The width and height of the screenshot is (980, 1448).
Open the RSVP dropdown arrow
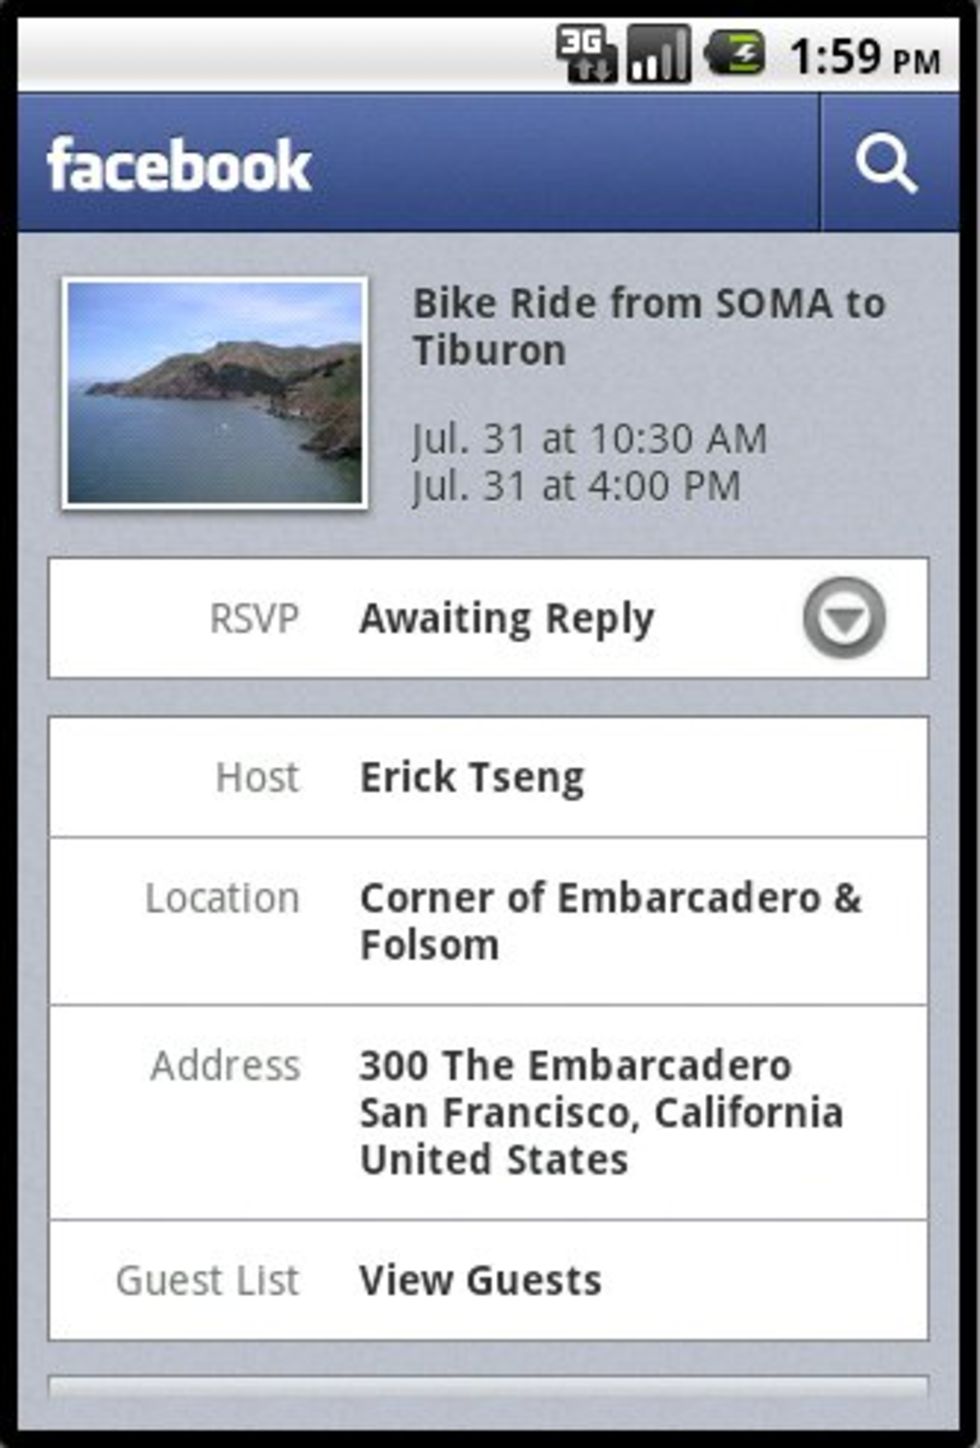[844, 618]
